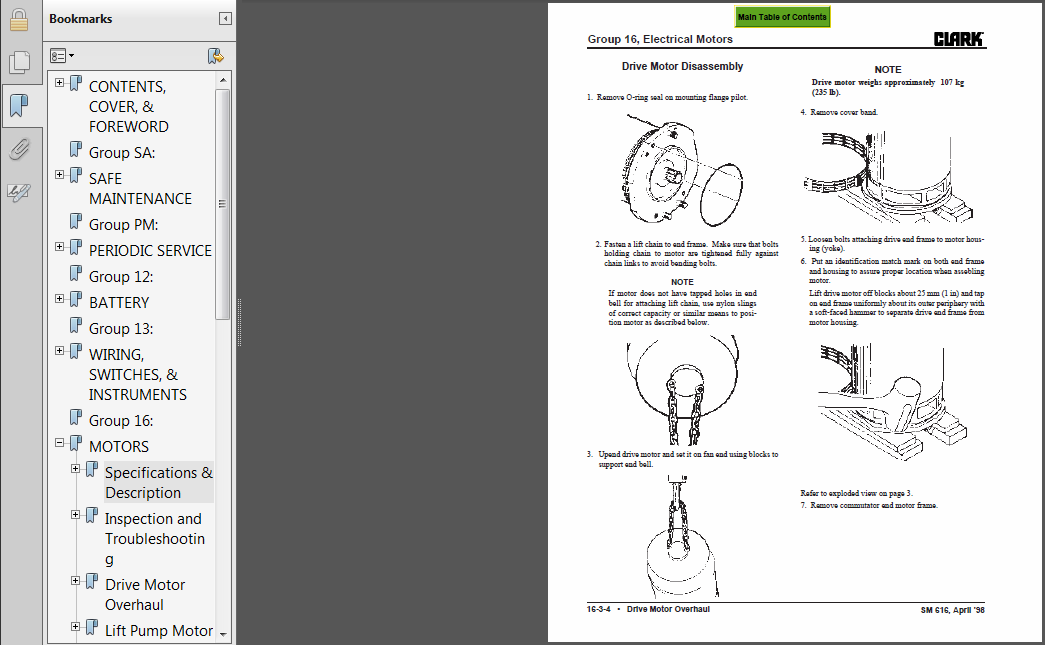This screenshot has height=645, width=1045.
Task: Go to SAFE MAINTENANCE bookmark
Action: (x=141, y=189)
